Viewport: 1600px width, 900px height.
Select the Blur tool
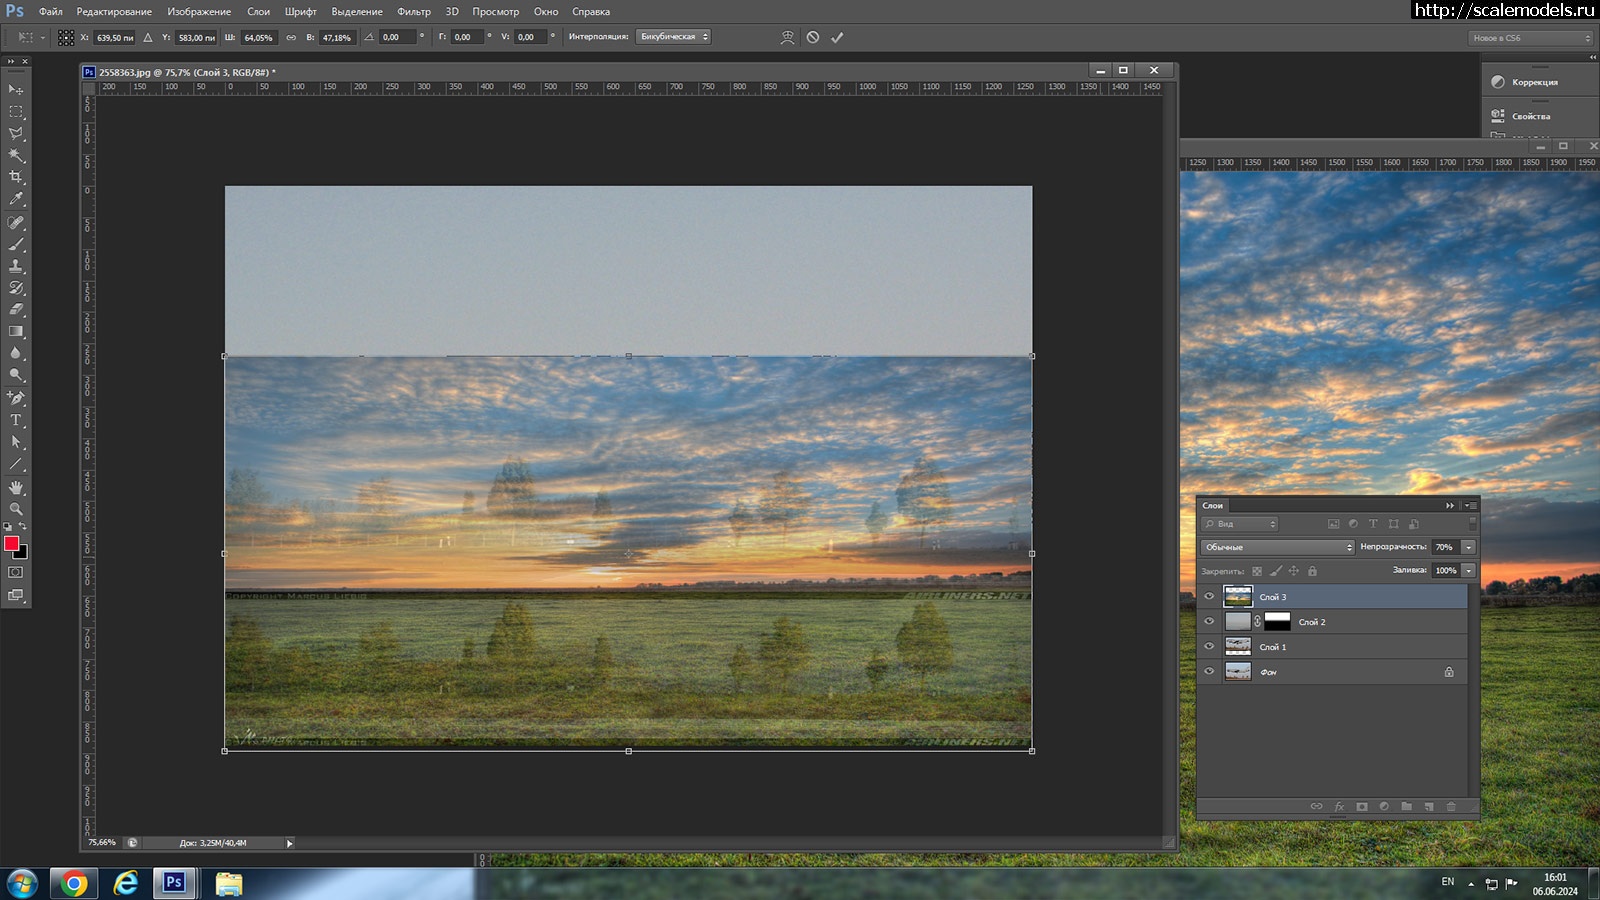16,353
